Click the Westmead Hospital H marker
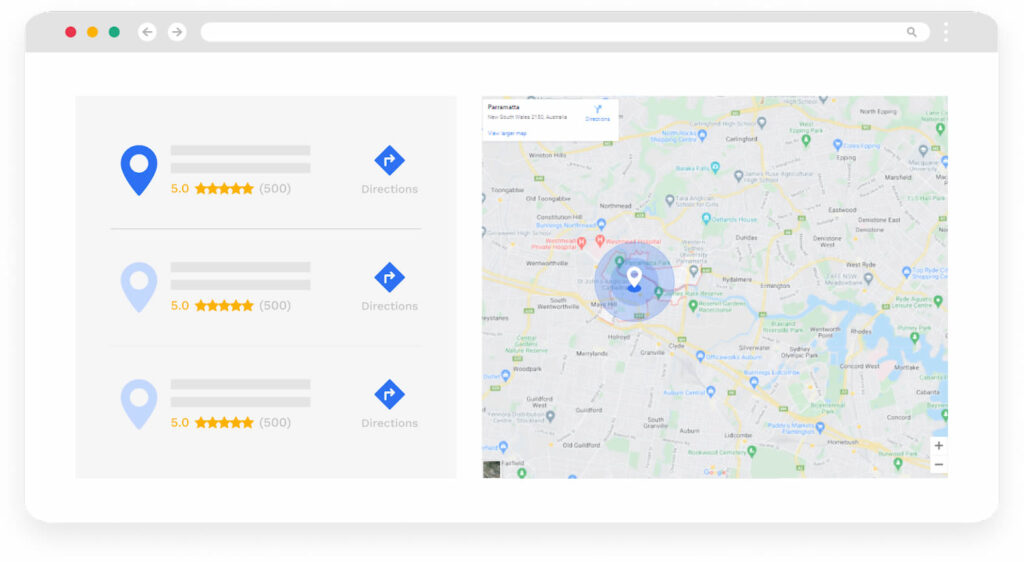 pyautogui.click(x=600, y=241)
